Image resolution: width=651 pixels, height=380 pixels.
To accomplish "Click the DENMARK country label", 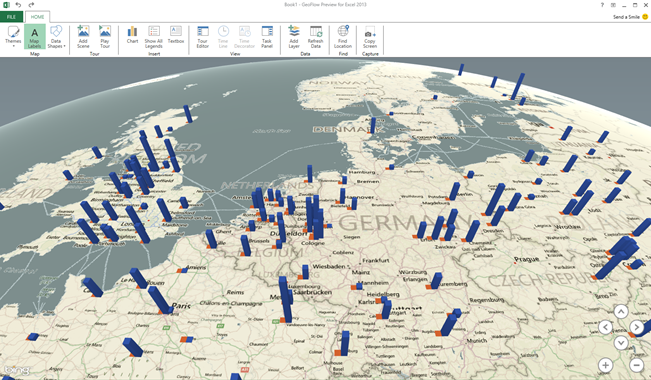I will 347,130.
